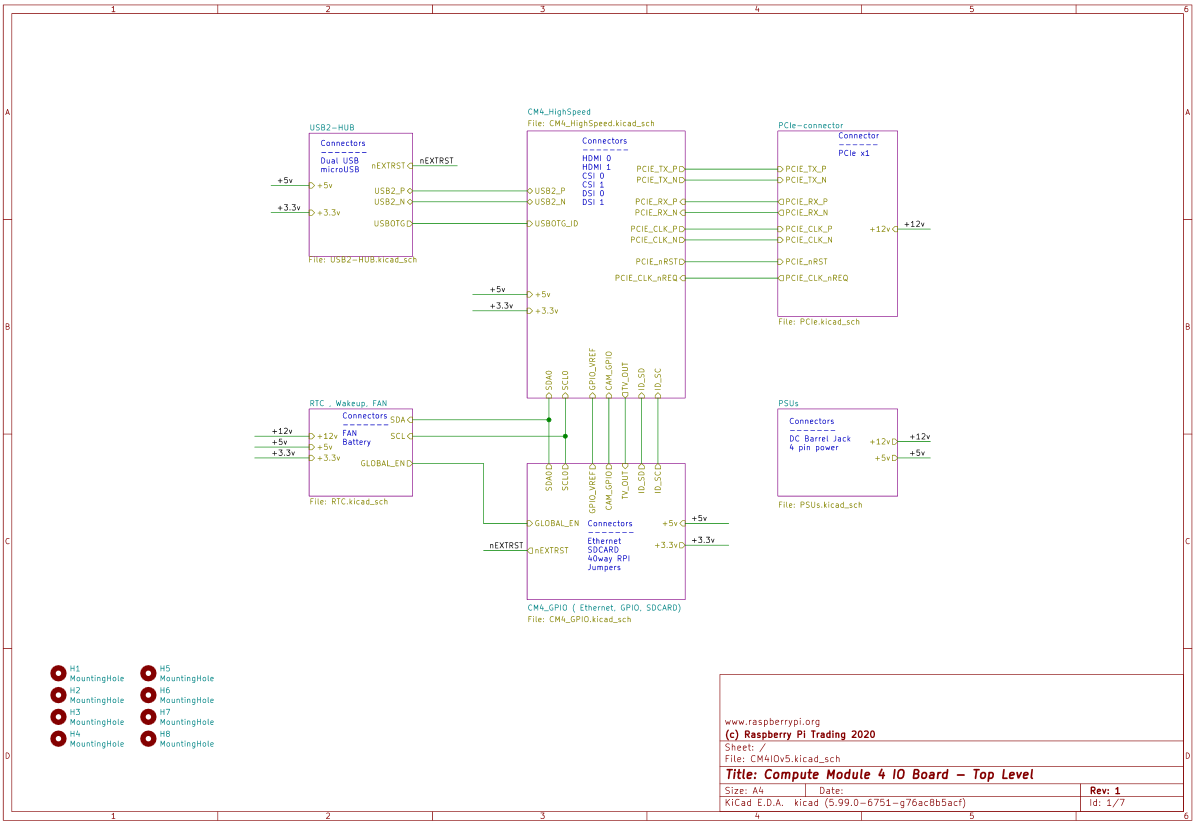Select the H7 mounting hole symbol
The height and width of the screenshot is (828, 1196).
pyautogui.click(x=148, y=717)
